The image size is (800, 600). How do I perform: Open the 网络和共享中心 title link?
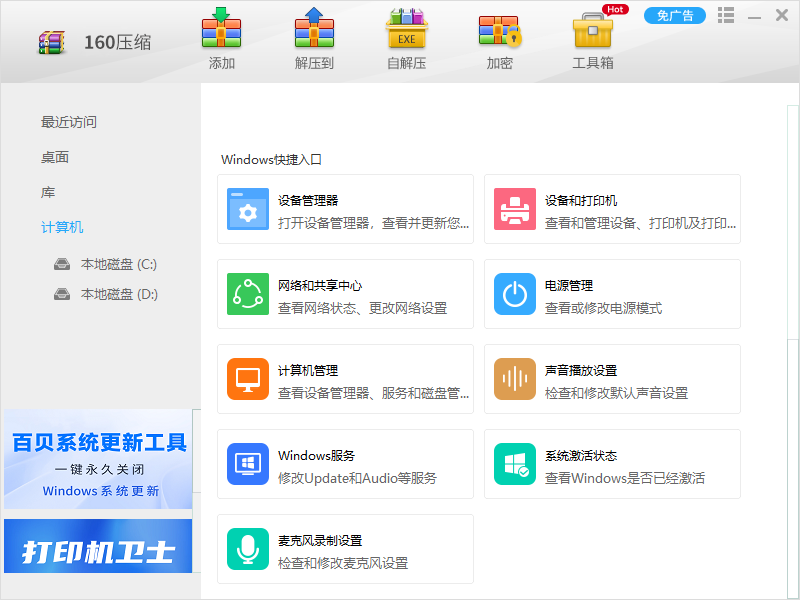[x=320, y=286]
